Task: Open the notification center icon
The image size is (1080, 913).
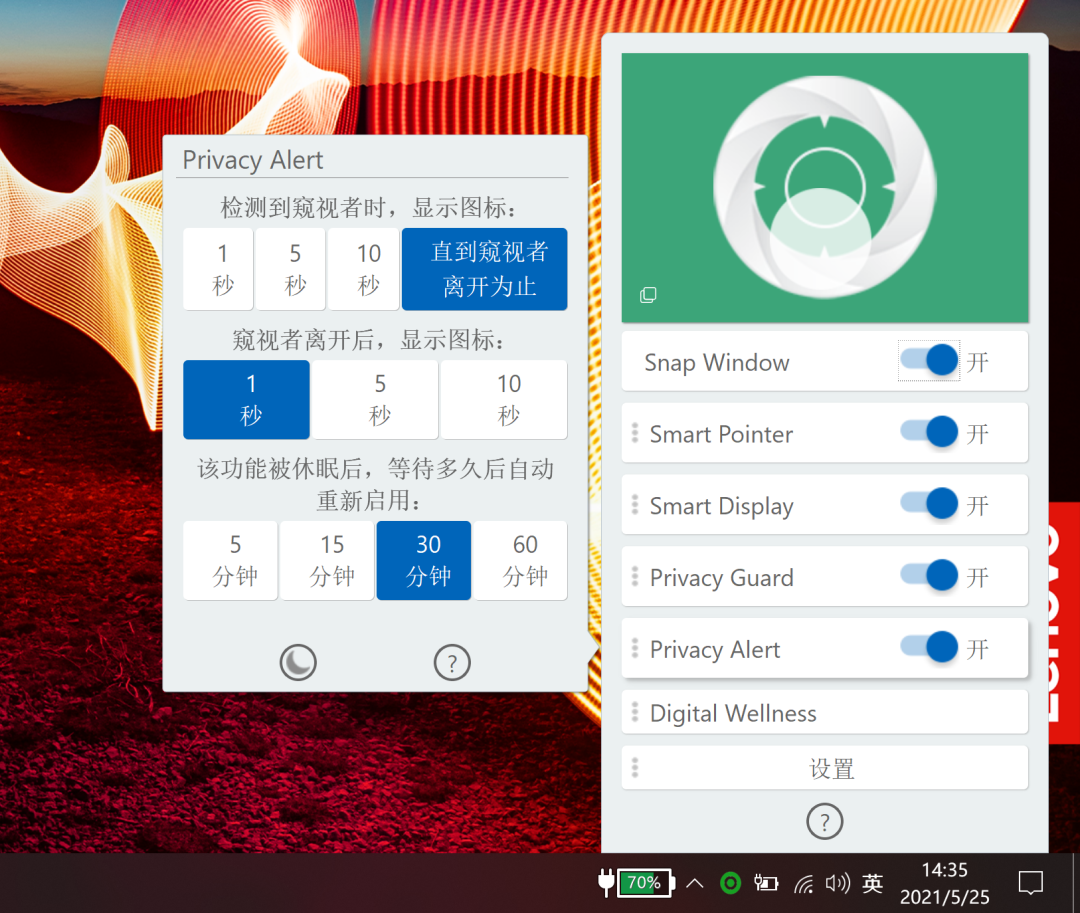Action: click(1030, 883)
